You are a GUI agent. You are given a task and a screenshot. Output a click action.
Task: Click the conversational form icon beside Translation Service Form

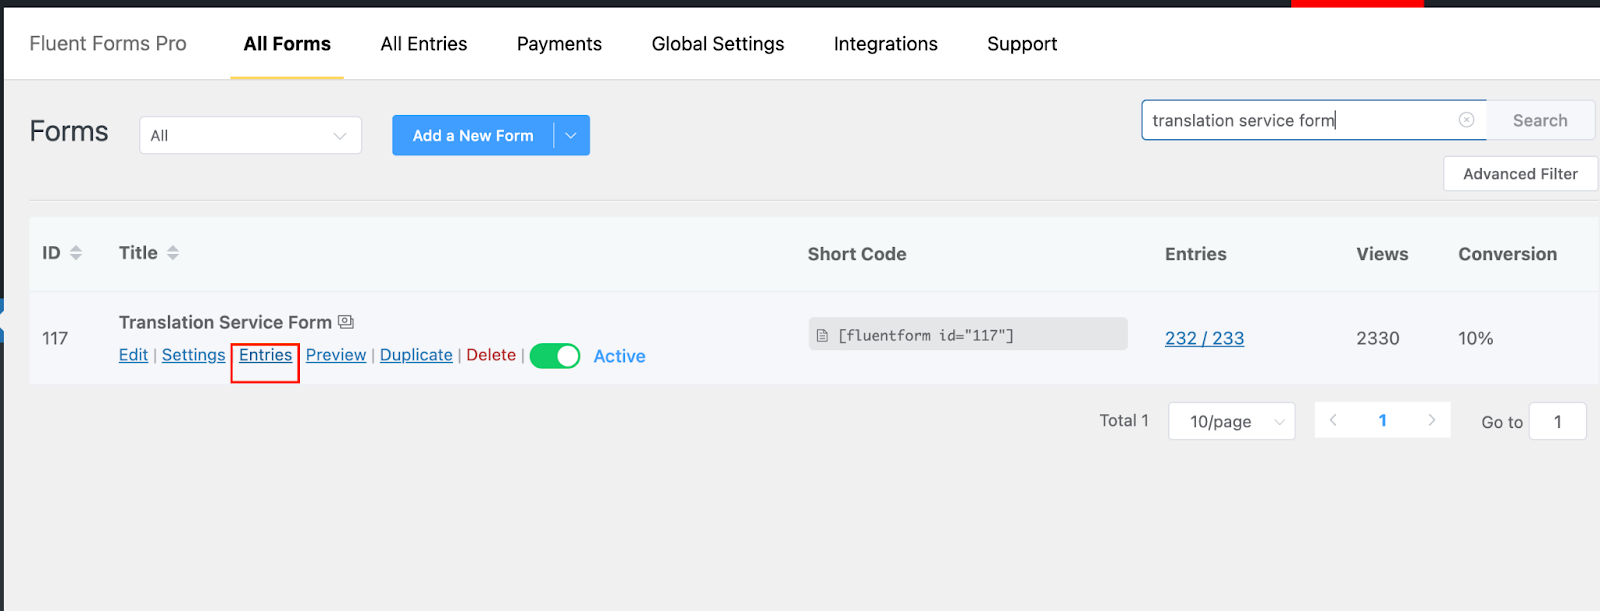(346, 322)
